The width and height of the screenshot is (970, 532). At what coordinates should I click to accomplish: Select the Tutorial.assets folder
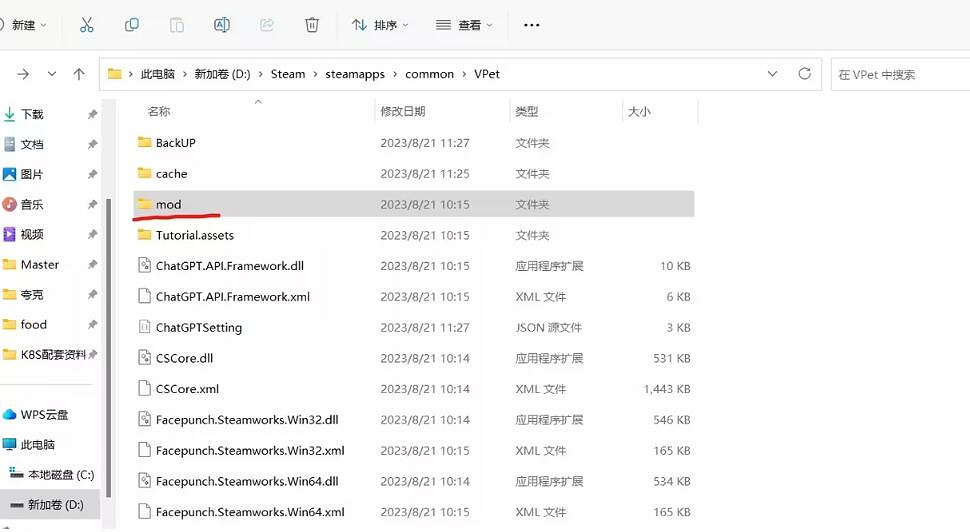coord(413,235)
